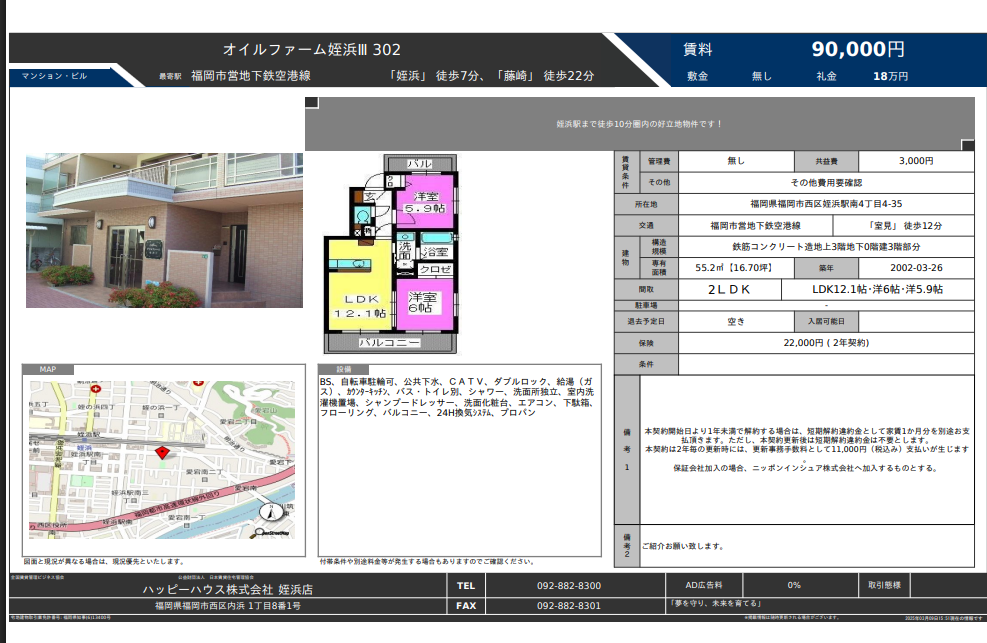Click the gray banner text about 姪浜駅
The width and height of the screenshot is (987, 643).
pos(639,124)
